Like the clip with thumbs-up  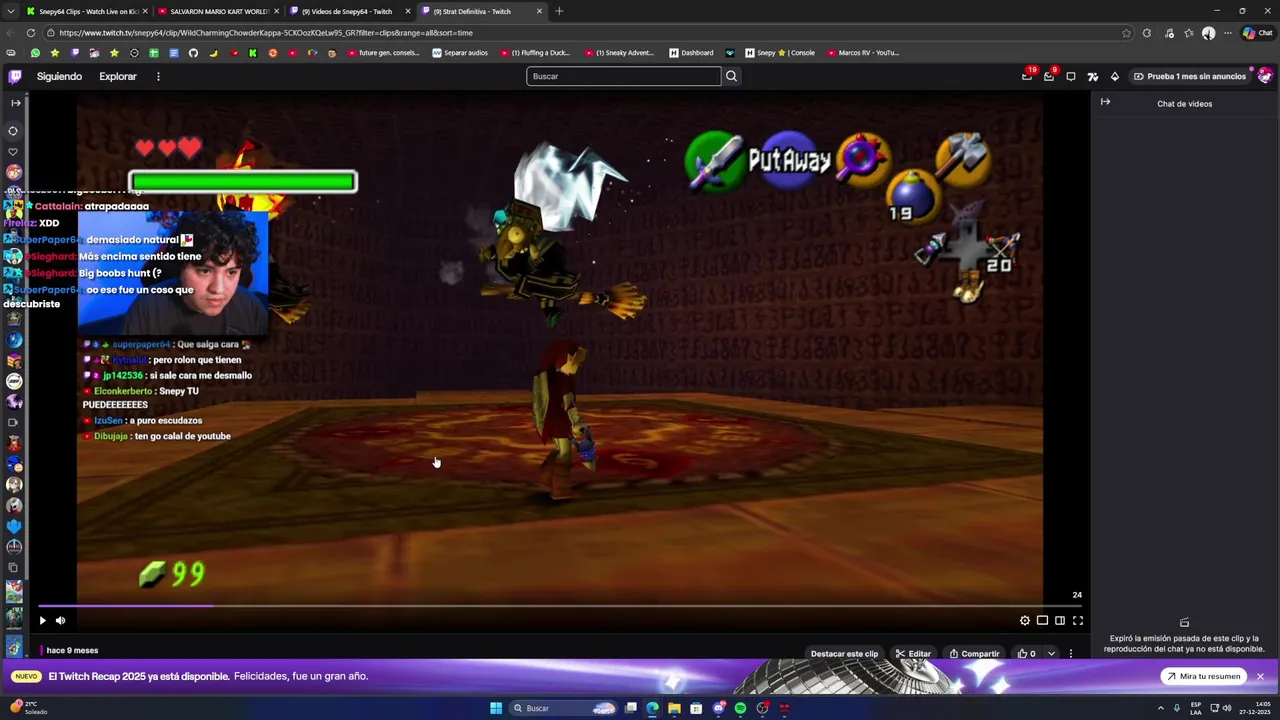coord(1027,654)
